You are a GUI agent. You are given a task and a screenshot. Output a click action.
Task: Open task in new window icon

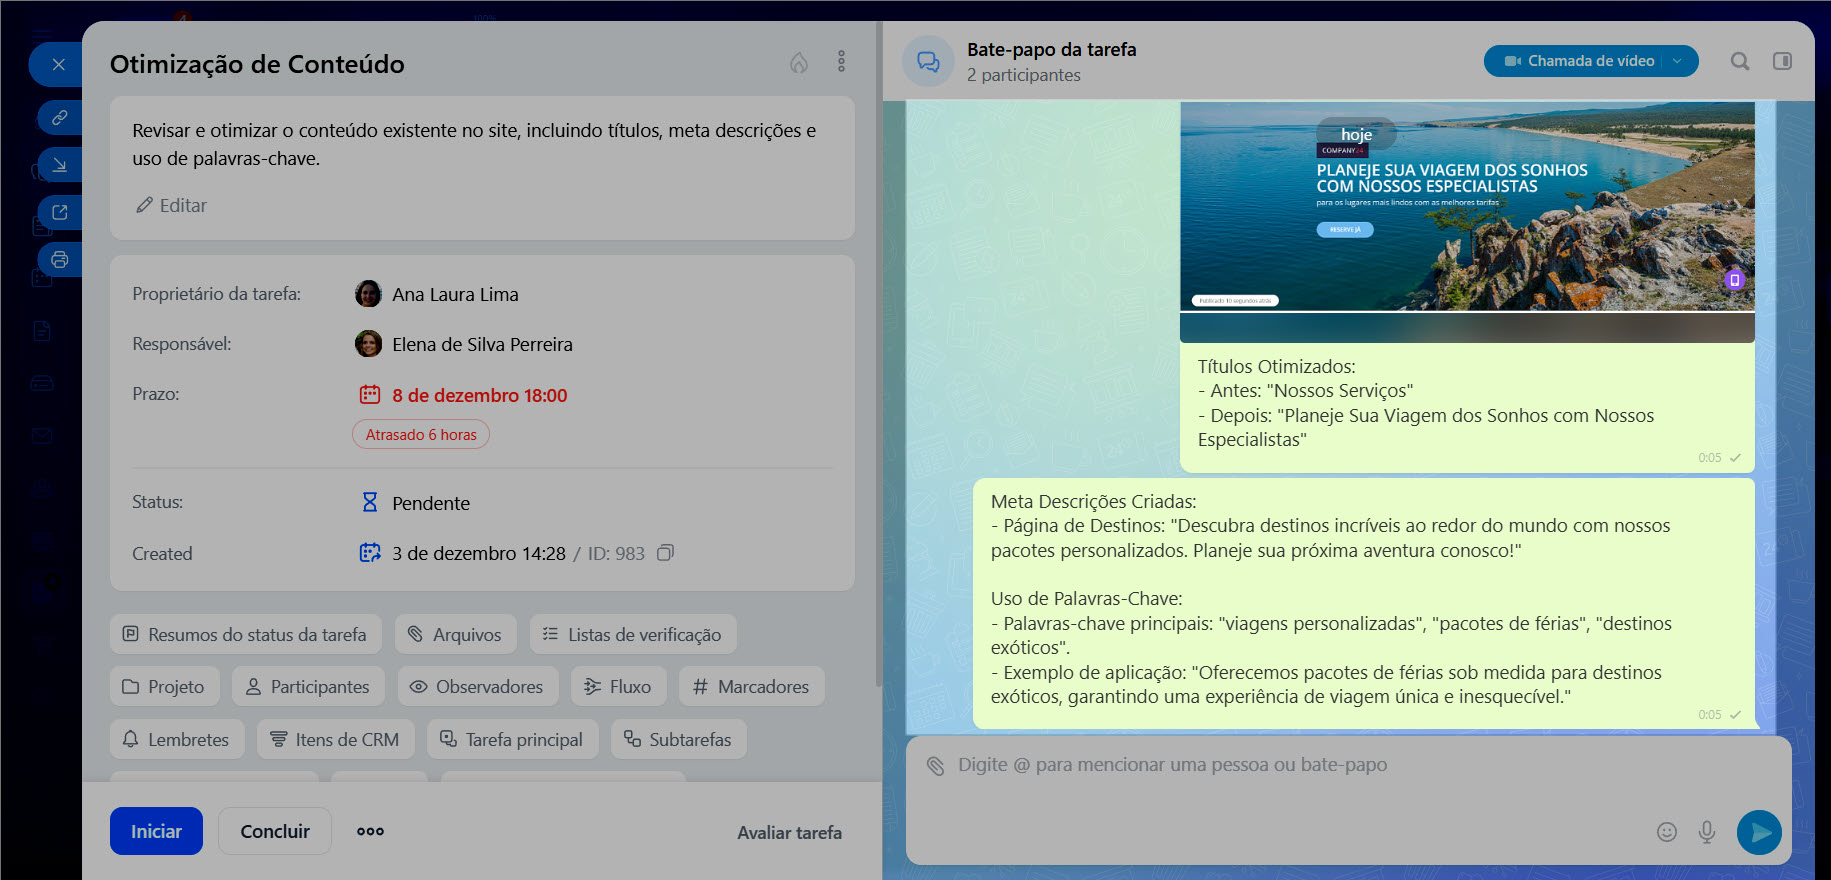coord(60,212)
